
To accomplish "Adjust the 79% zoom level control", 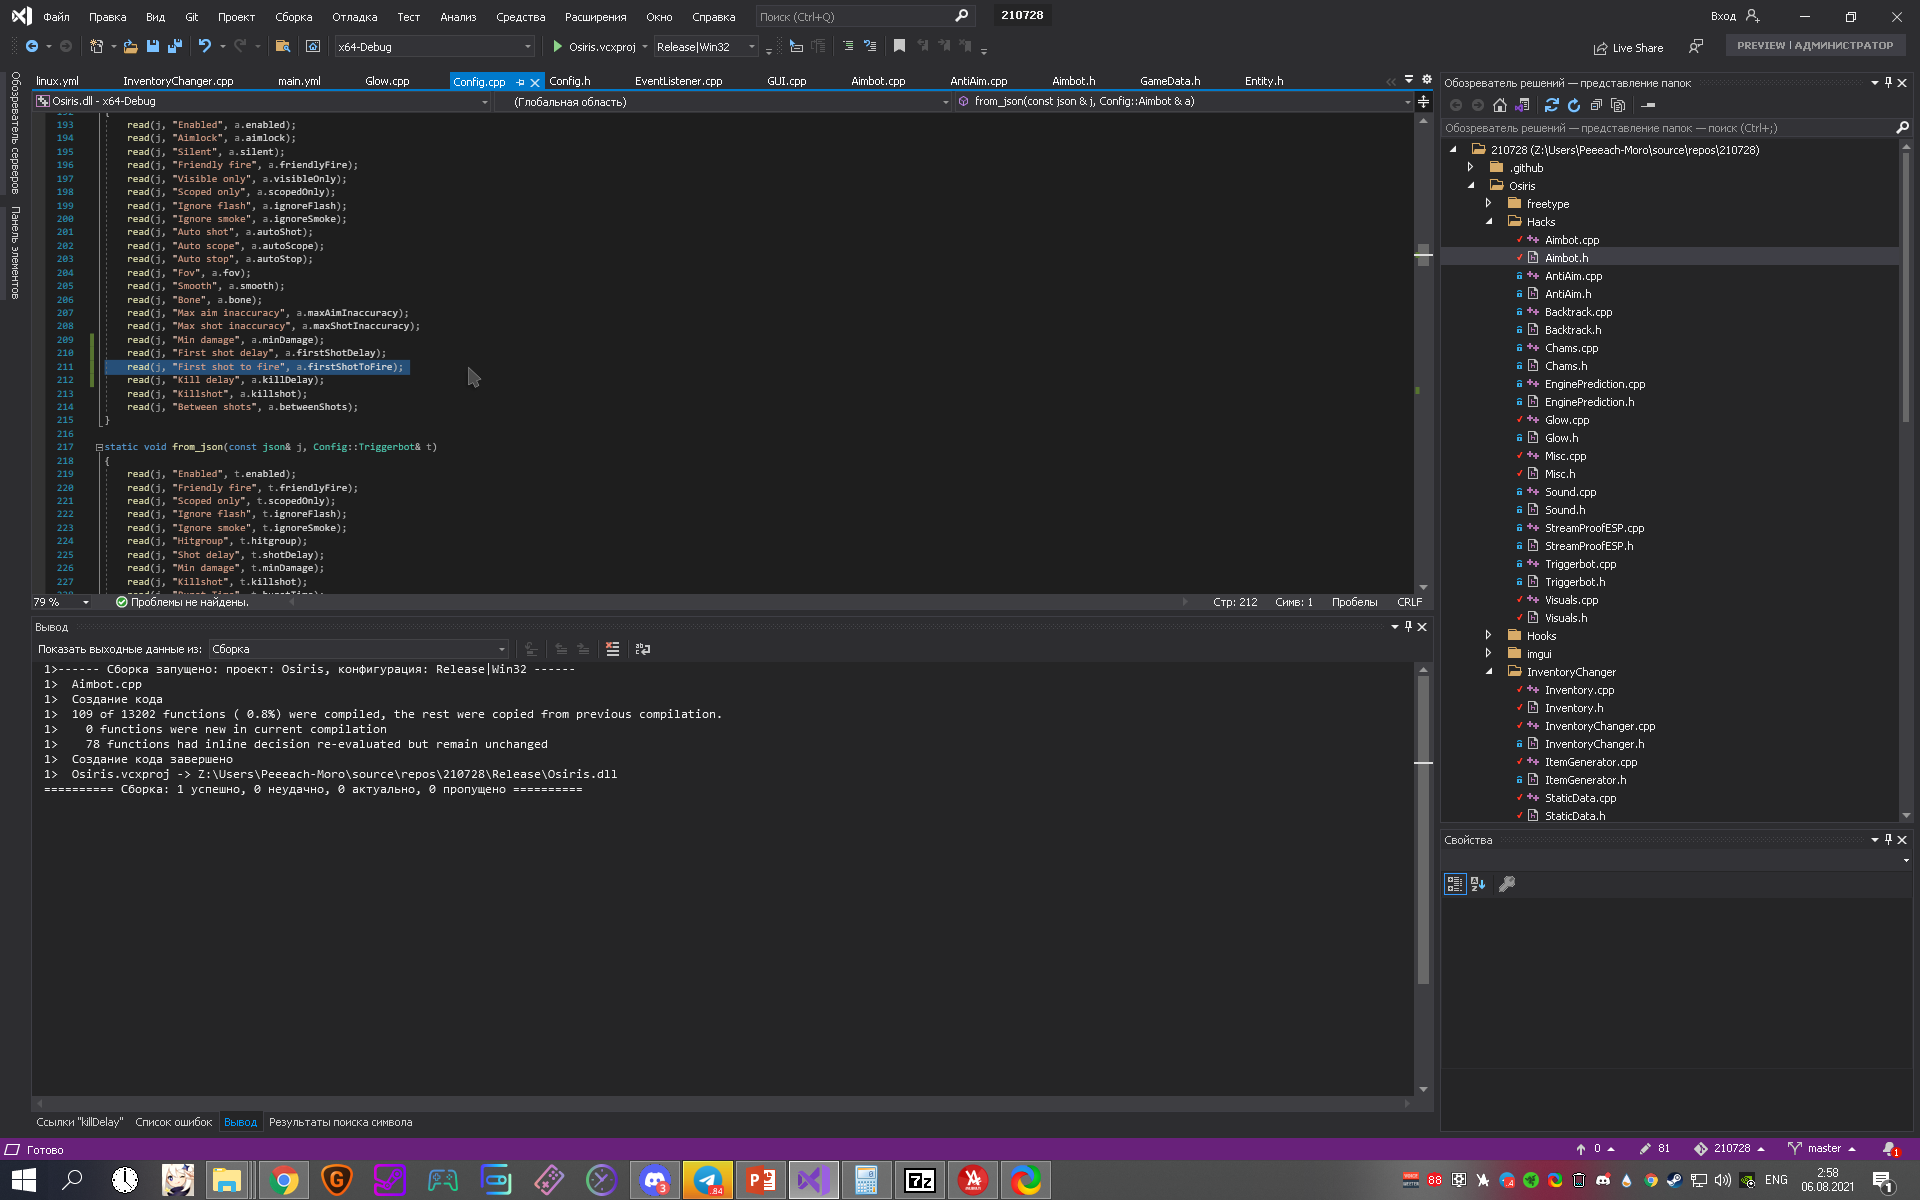I will pyautogui.click(x=60, y=601).
